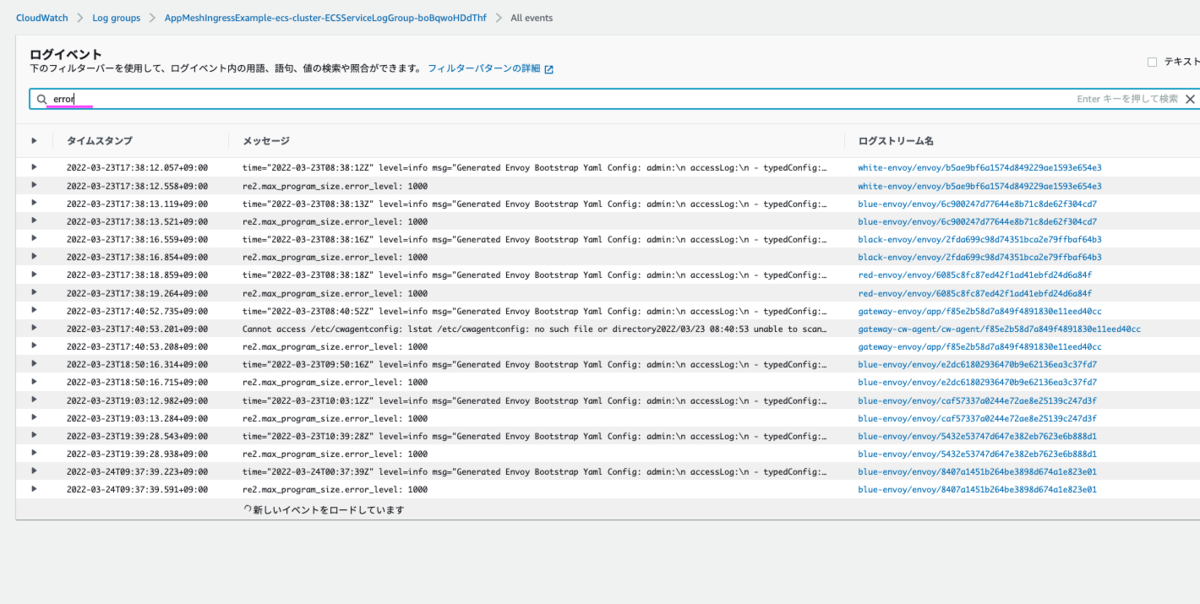Image resolution: width=1200 pixels, height=604 pixels.
Task: Select the time="2022-03-23T08:38:18Z" Envoy Bootstrap message
Action: coord(535,274)
